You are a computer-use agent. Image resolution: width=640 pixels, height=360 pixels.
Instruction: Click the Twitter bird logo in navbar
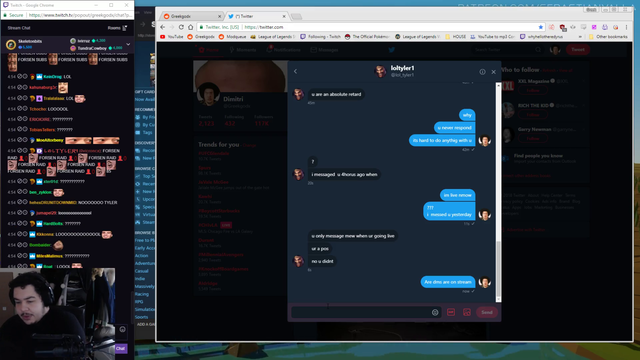pos(391,50)
